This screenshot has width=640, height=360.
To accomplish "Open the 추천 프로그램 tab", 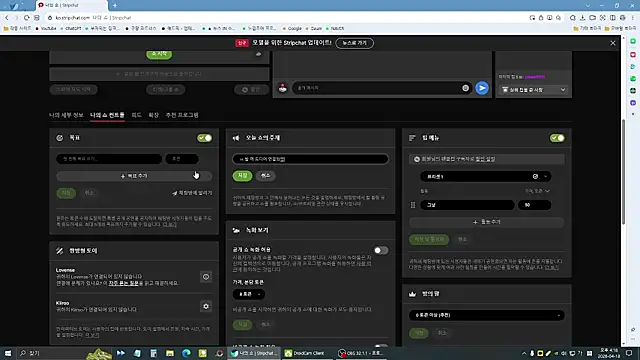I will pos(182,115).
